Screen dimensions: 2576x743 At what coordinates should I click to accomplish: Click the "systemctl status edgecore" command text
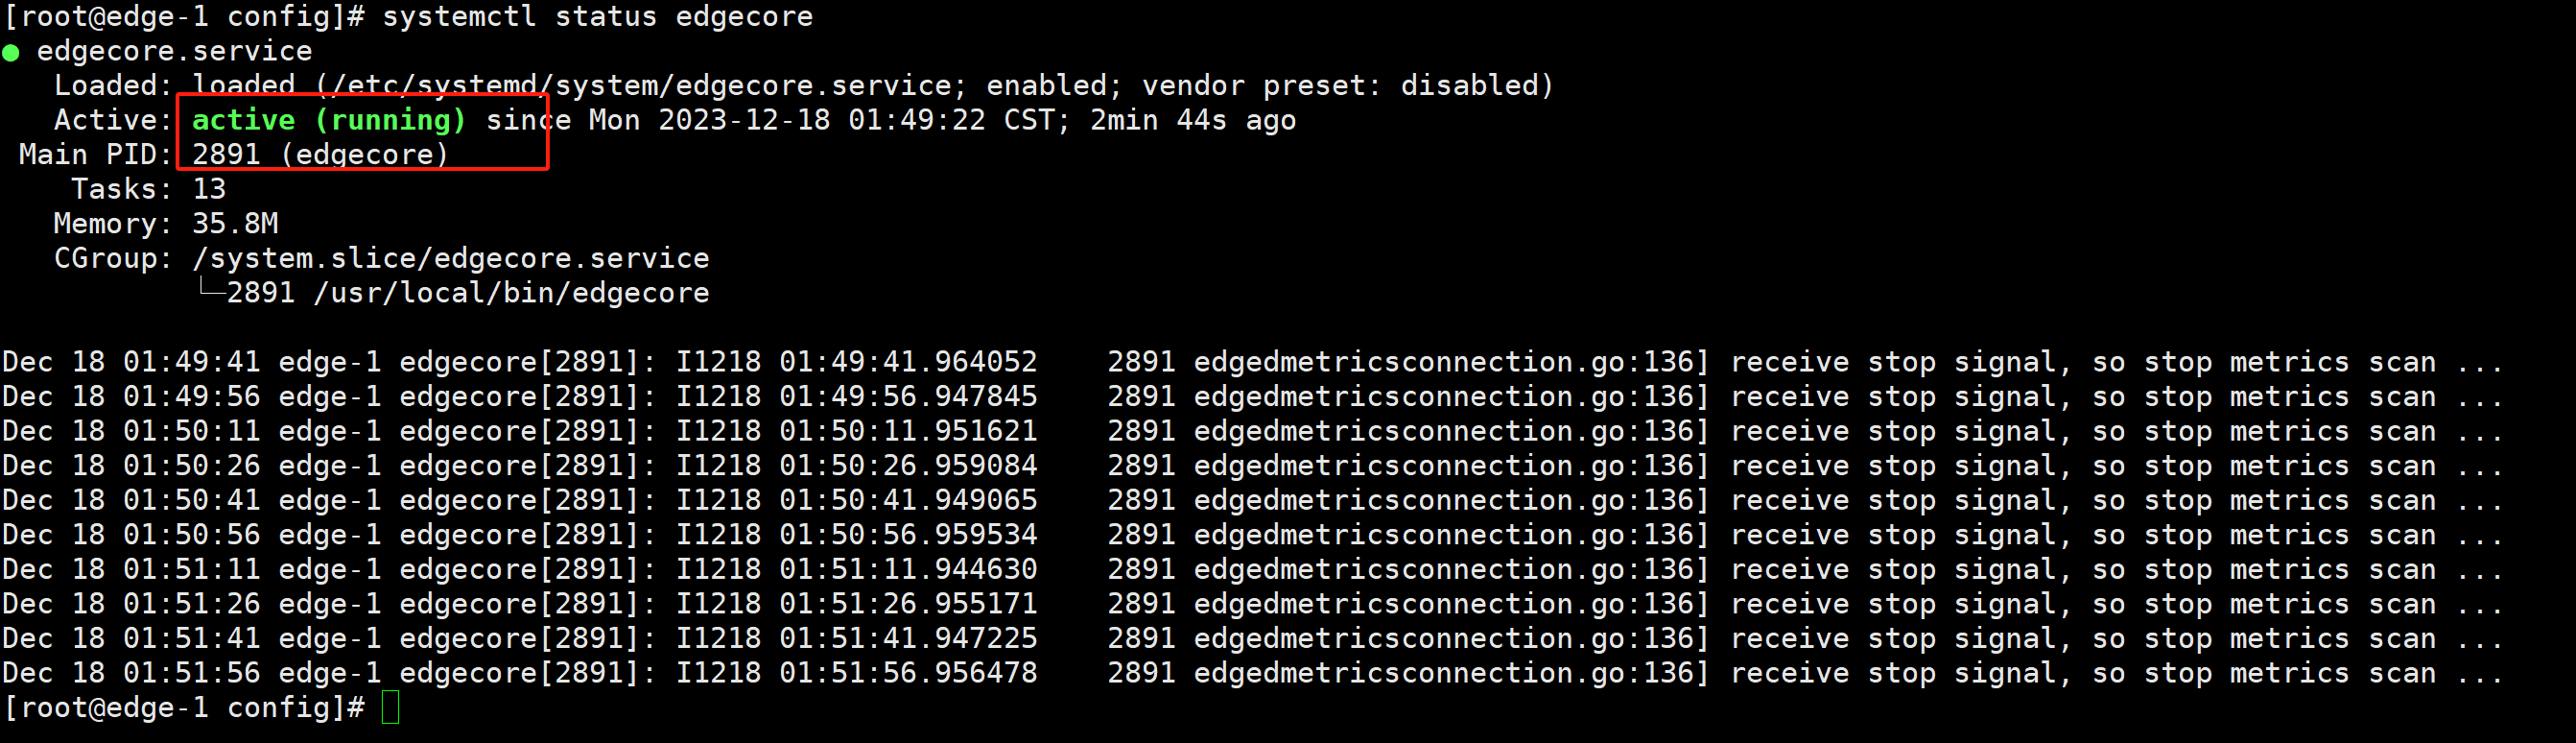[x=597, y=17]
